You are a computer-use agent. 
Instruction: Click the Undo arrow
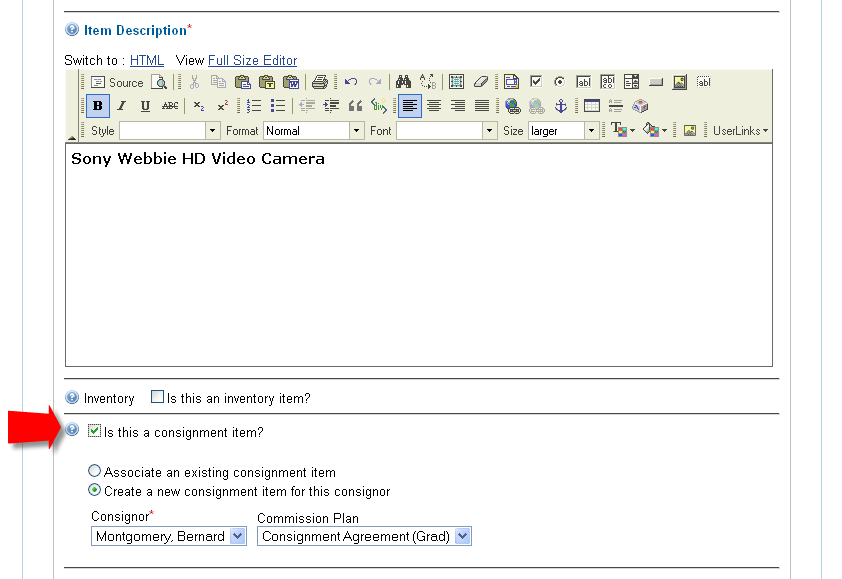point(351,82)
